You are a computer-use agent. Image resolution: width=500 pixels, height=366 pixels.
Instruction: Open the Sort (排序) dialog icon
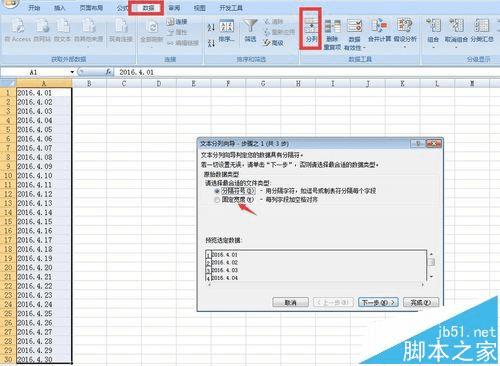click(226, 26)
